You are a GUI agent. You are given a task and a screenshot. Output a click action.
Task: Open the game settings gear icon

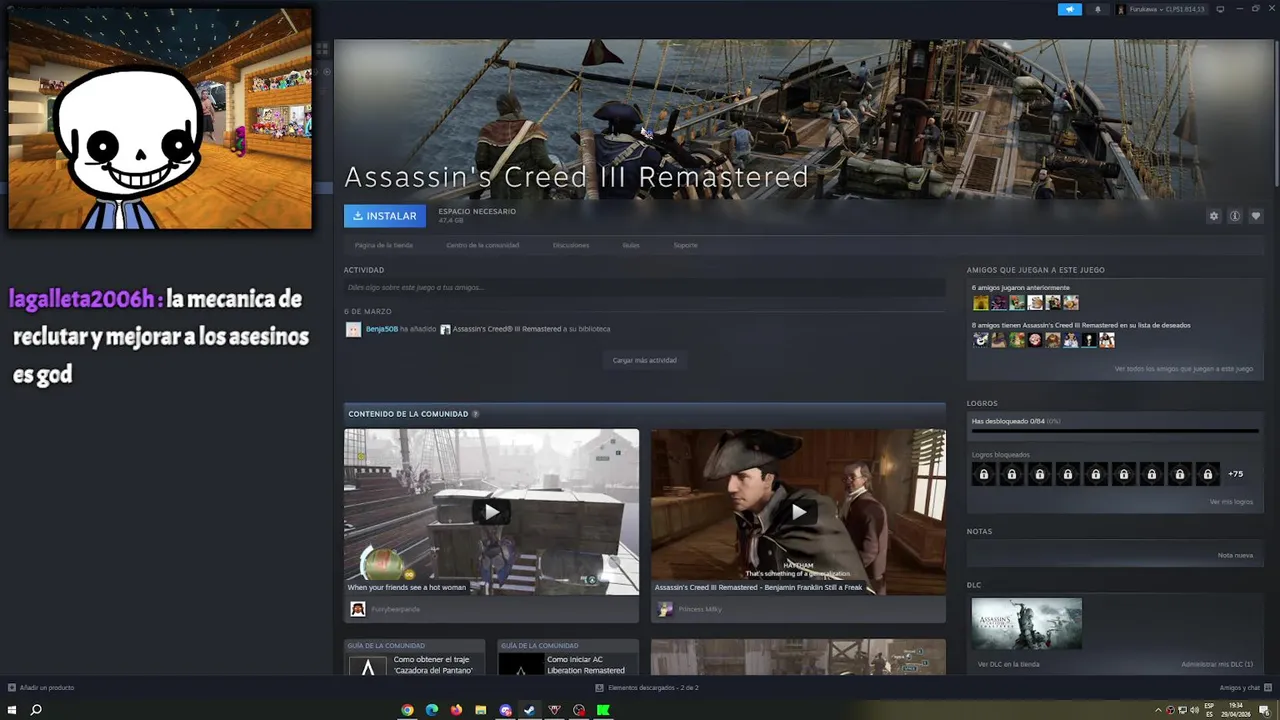(x=1214, y=216)
